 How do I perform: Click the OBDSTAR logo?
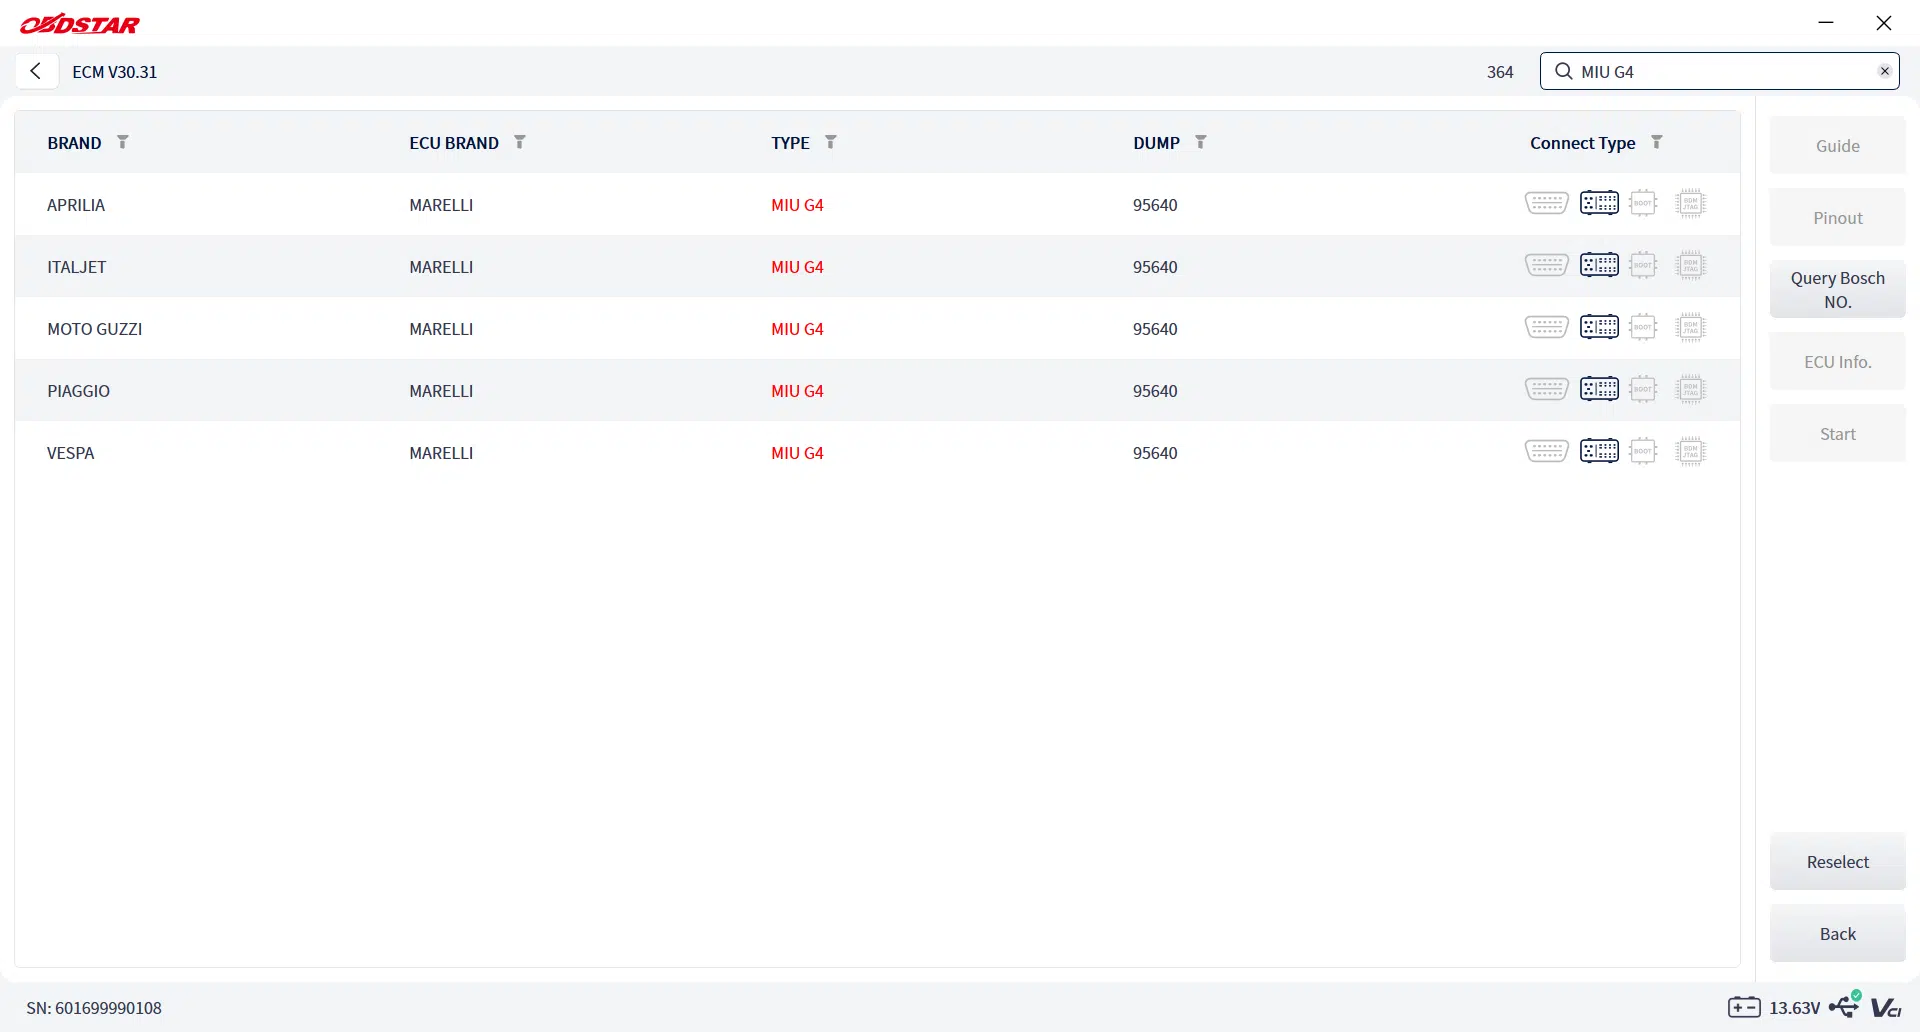pos(80,24)
